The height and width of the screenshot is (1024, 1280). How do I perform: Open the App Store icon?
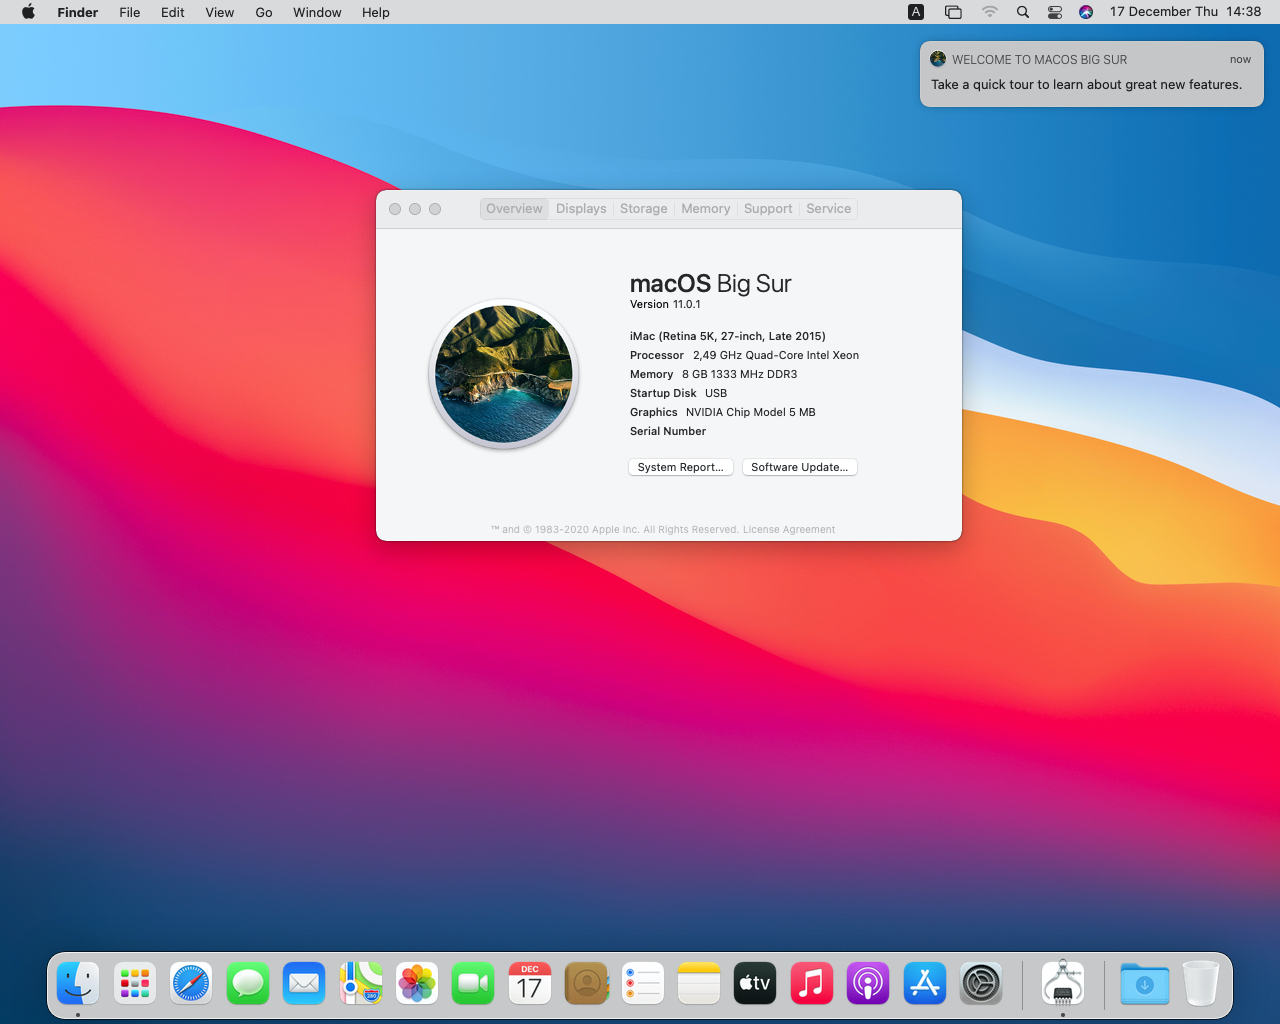click(925, 984)
